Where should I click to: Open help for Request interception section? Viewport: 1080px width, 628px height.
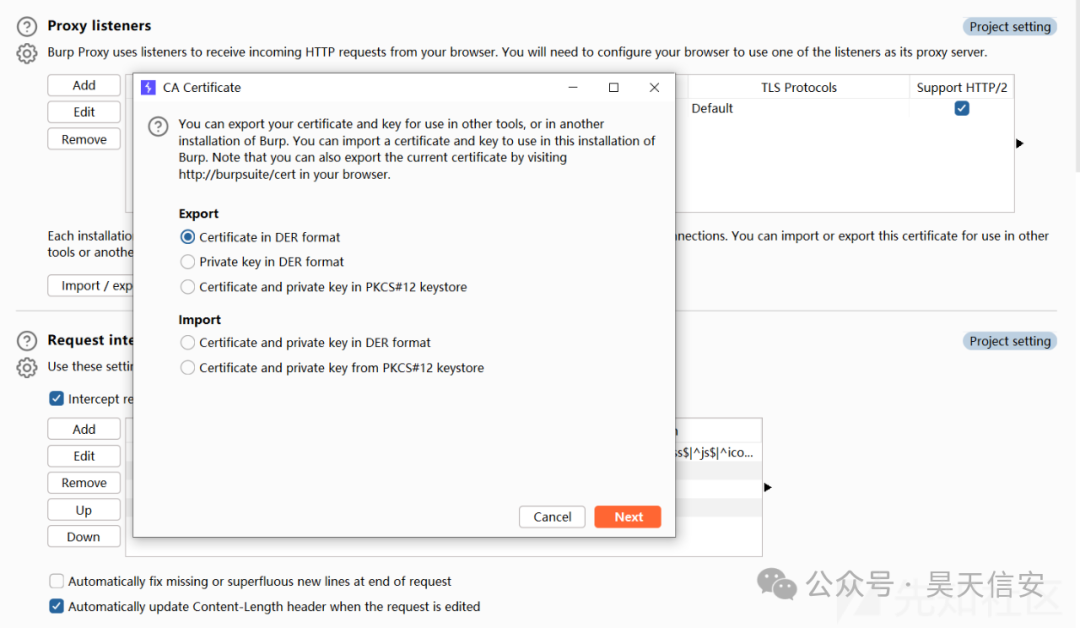point(26,341)
